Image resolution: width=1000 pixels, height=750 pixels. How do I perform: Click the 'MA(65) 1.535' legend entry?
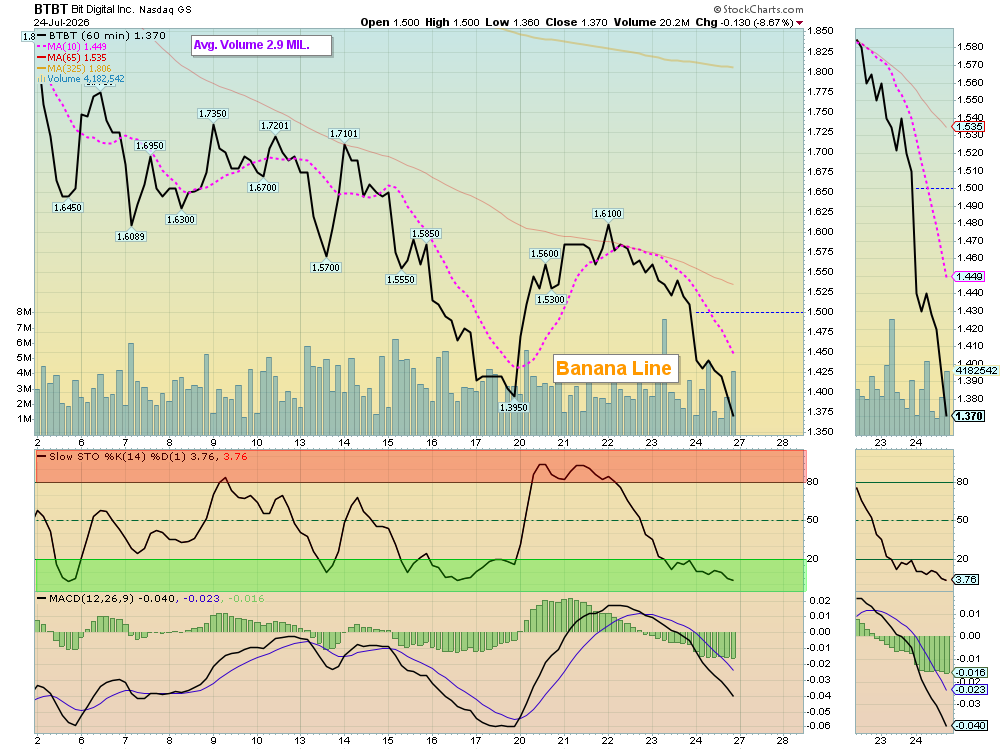point(71,57)
